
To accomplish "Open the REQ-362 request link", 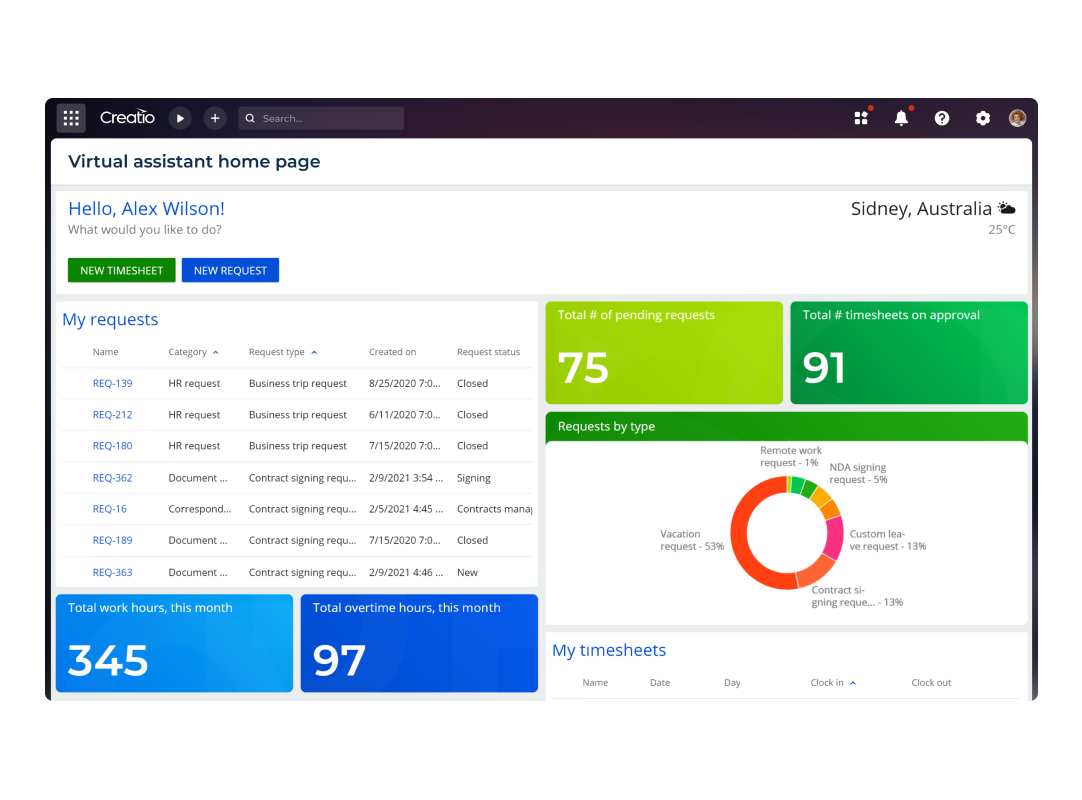I will pos(112,478).
